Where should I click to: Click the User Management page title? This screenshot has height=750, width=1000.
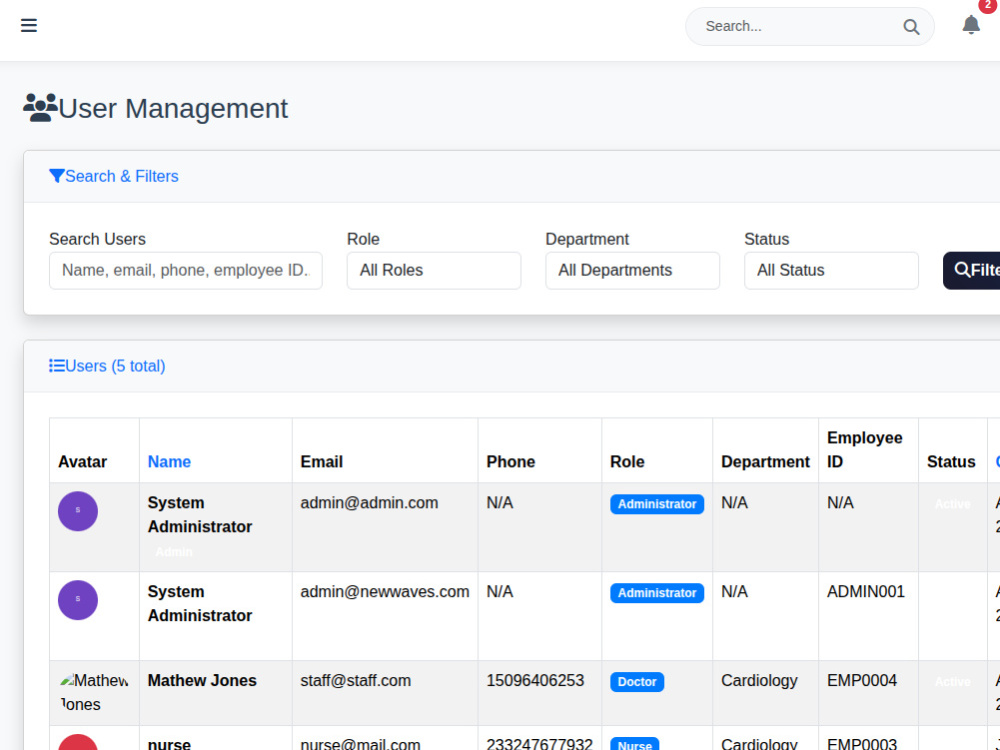pyautogui.click(x=173, y=108)
